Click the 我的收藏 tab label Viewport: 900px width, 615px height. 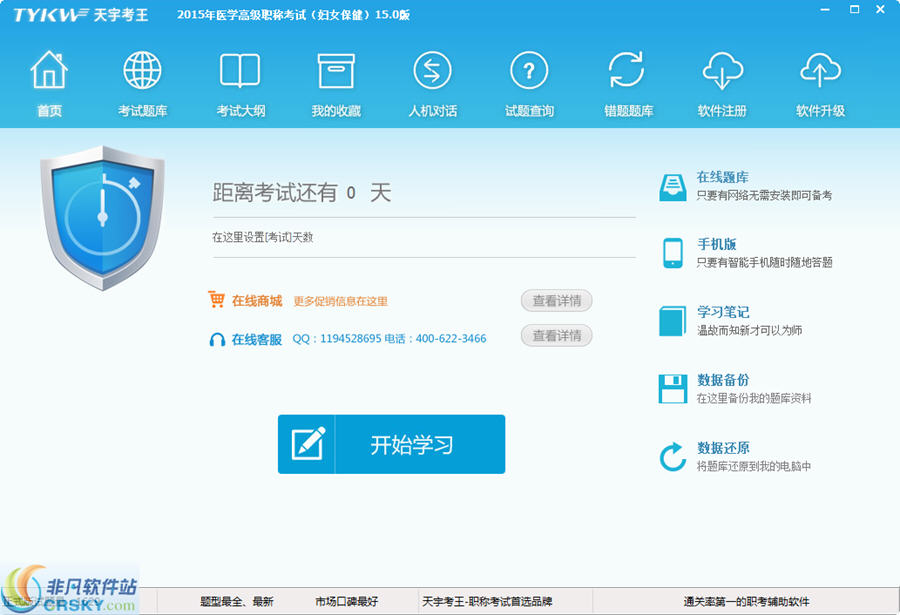(x=336, y=111)
